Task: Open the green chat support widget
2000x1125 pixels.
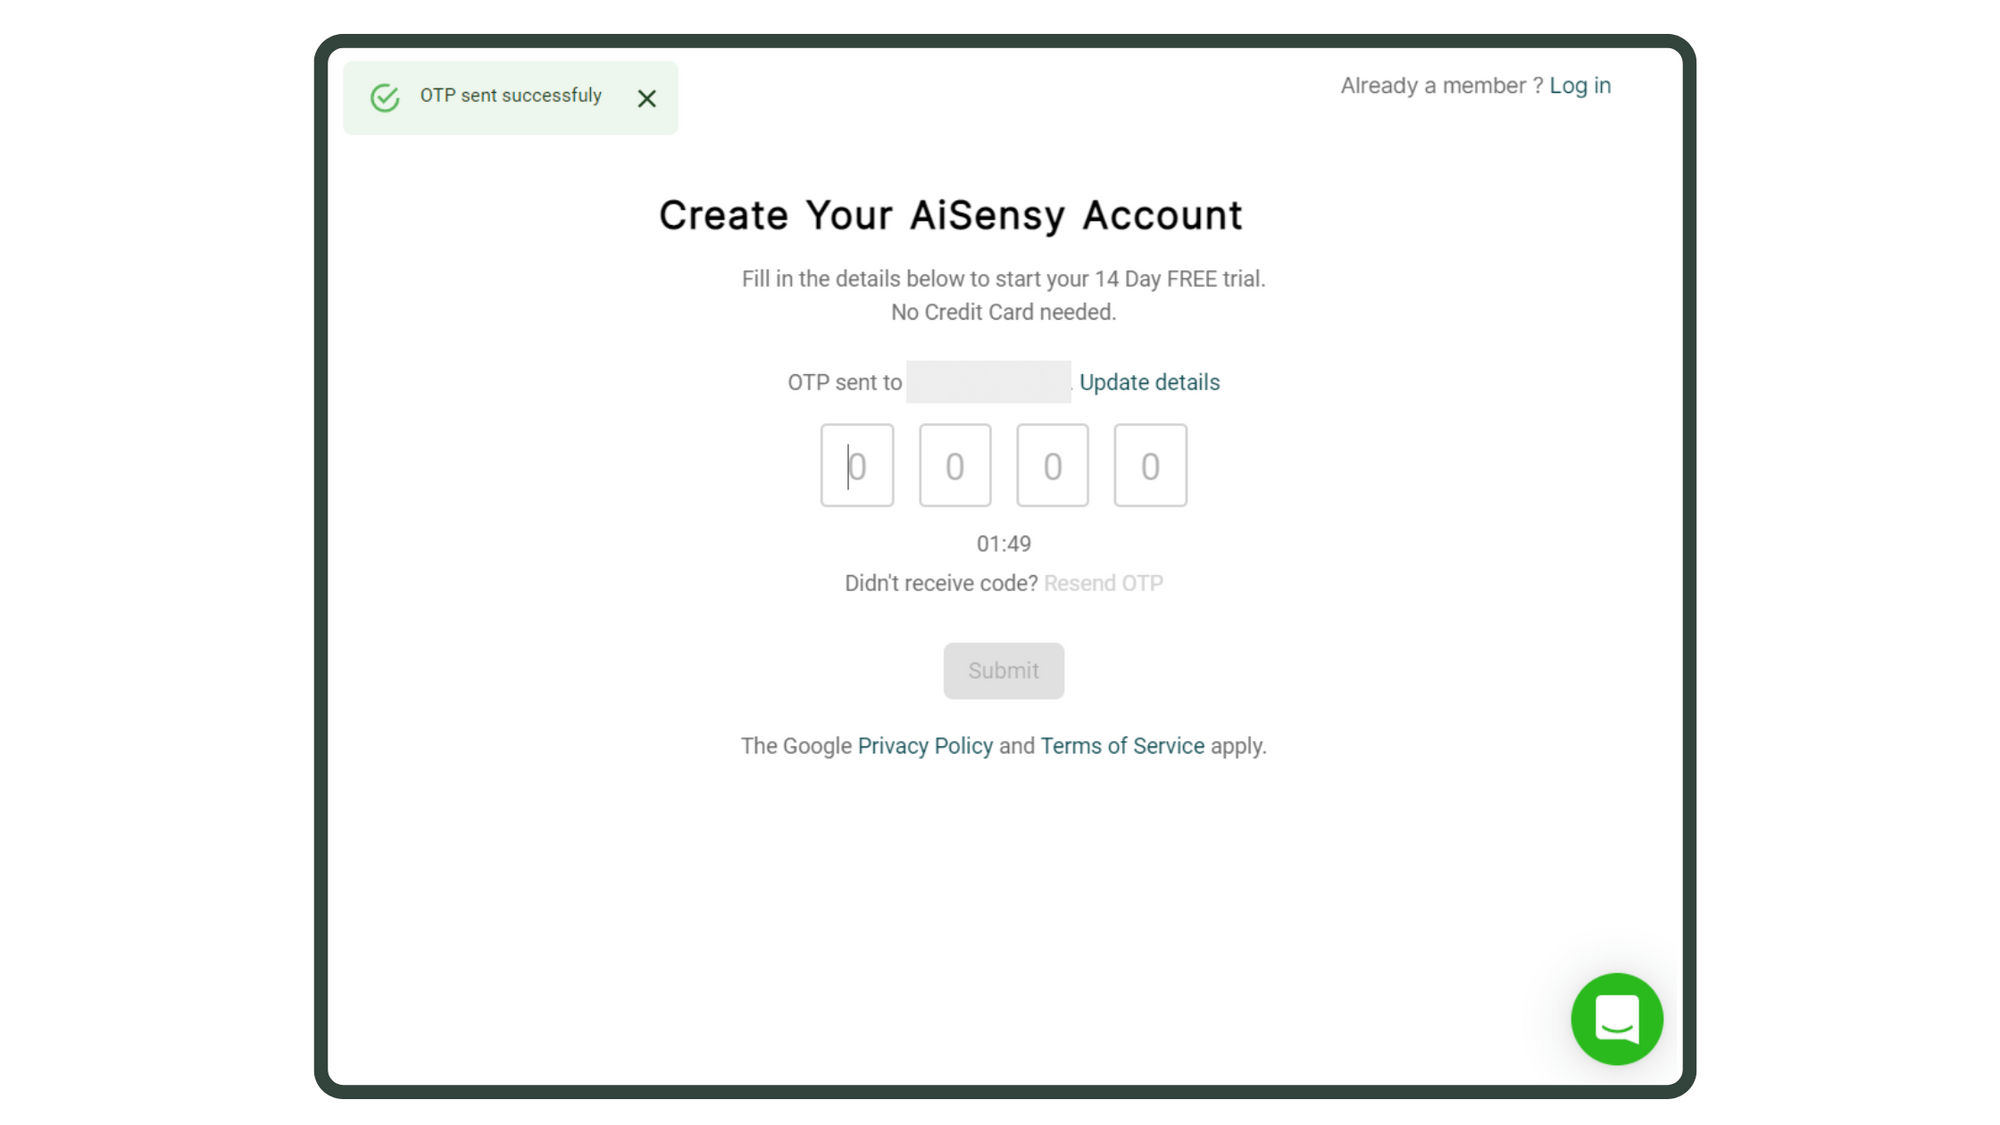Action: point(1616,1018)
